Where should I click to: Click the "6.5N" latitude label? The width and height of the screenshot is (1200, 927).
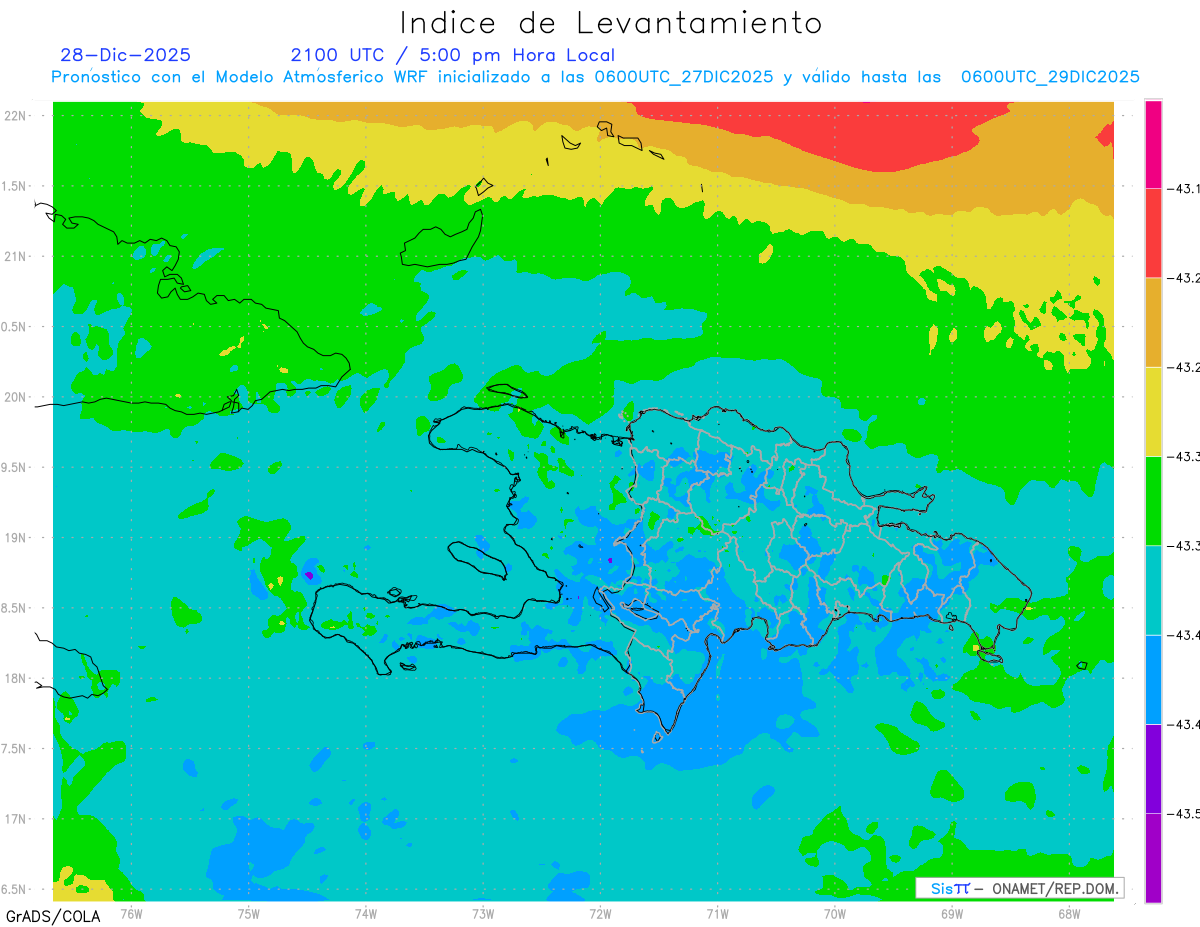coord(15,890)
